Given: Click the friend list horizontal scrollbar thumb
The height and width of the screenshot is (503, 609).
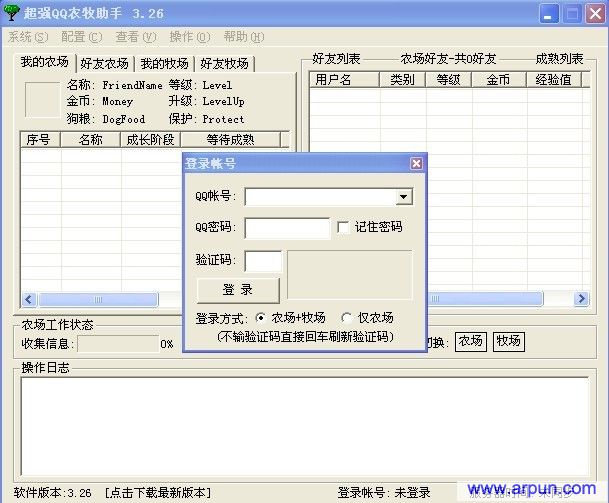Looking at the screenshot, I should (x=485, y=299).
